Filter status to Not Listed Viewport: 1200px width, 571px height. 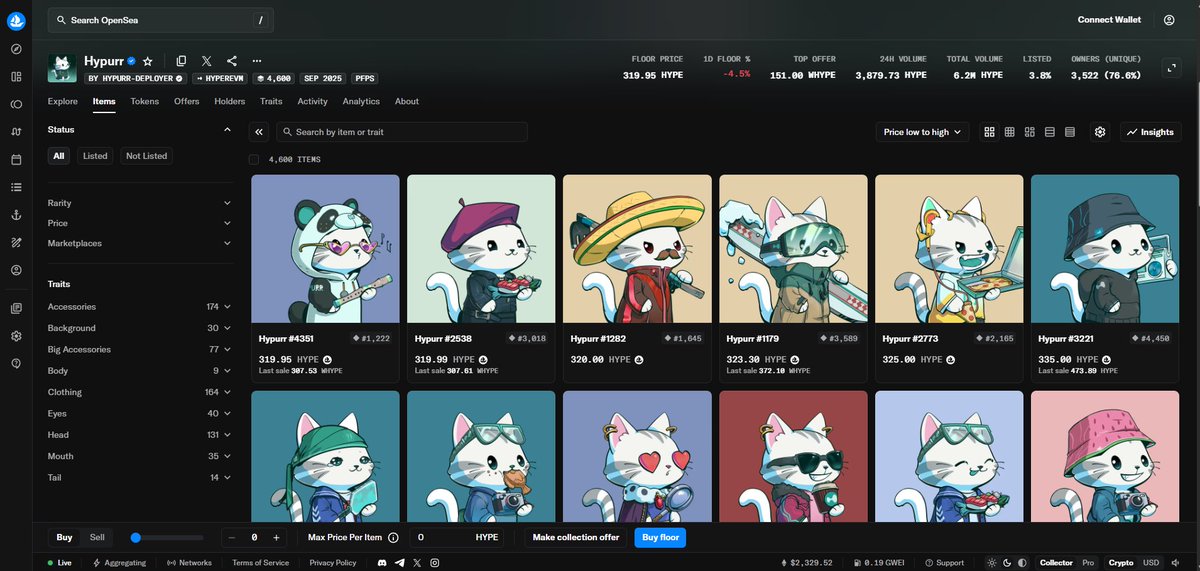[x=146, y=156]
